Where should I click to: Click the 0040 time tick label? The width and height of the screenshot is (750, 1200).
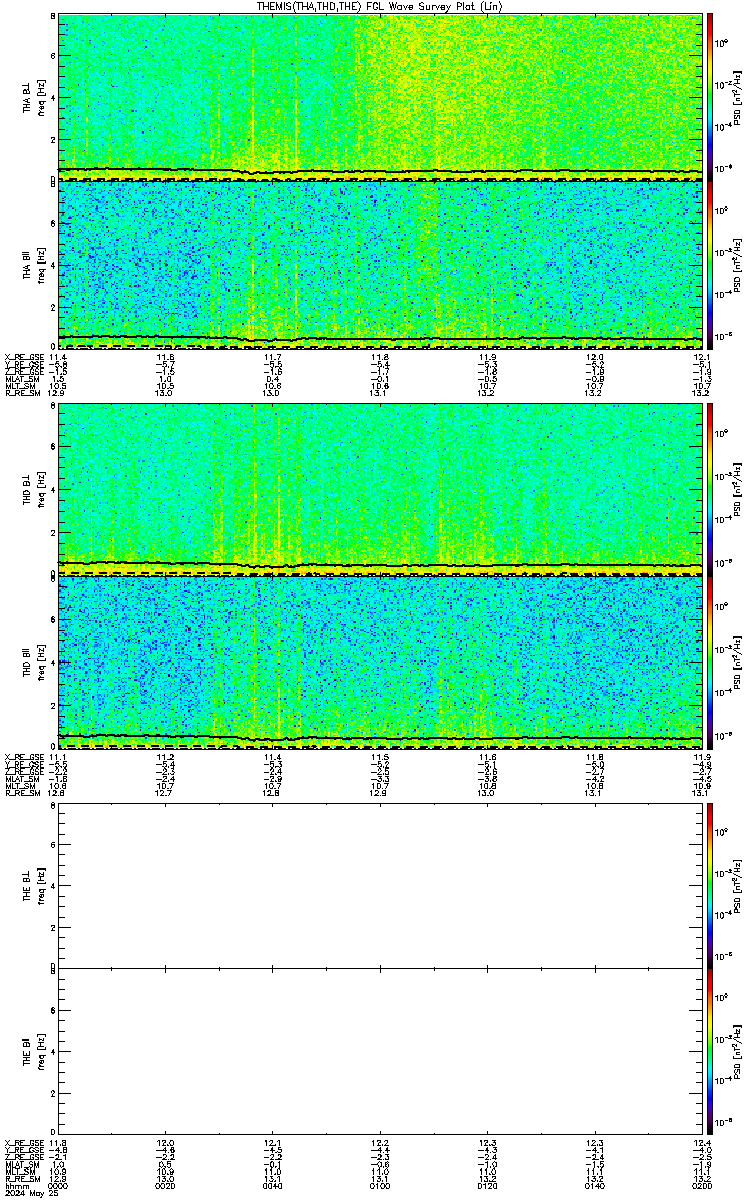point(273,1186)
